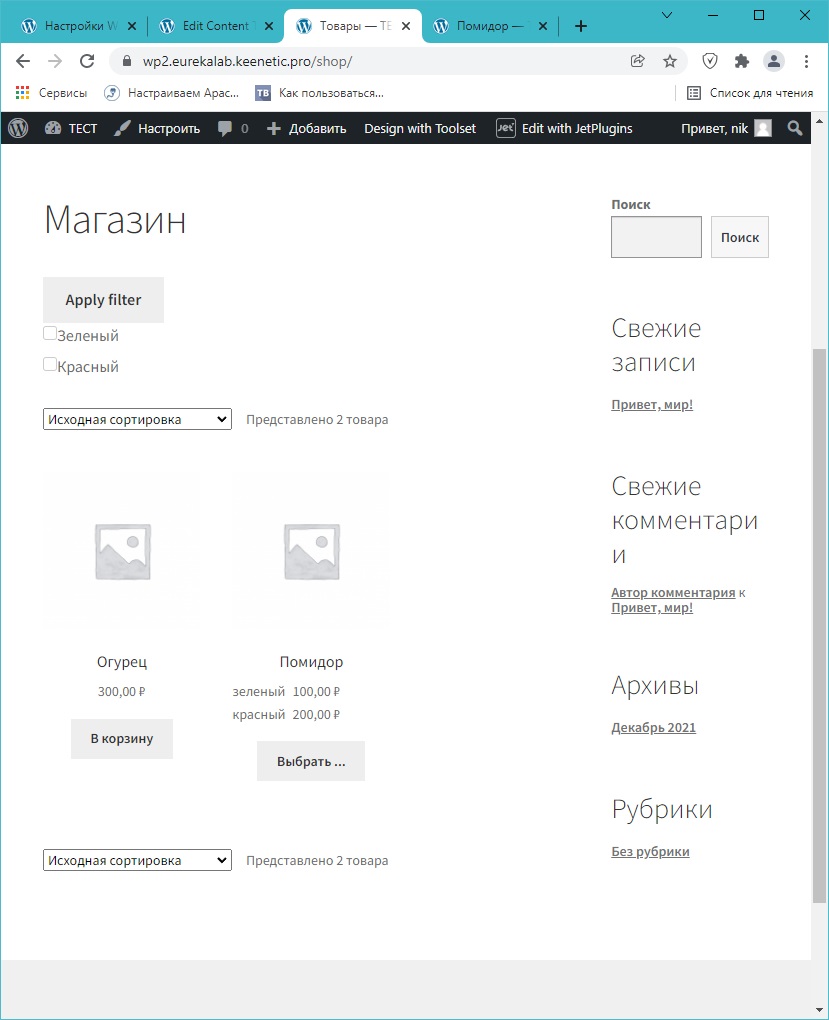The width and height of the screenshot is (829, 1020).
Task: Reload the page with the refresh icon
Action: click(87, 61)
